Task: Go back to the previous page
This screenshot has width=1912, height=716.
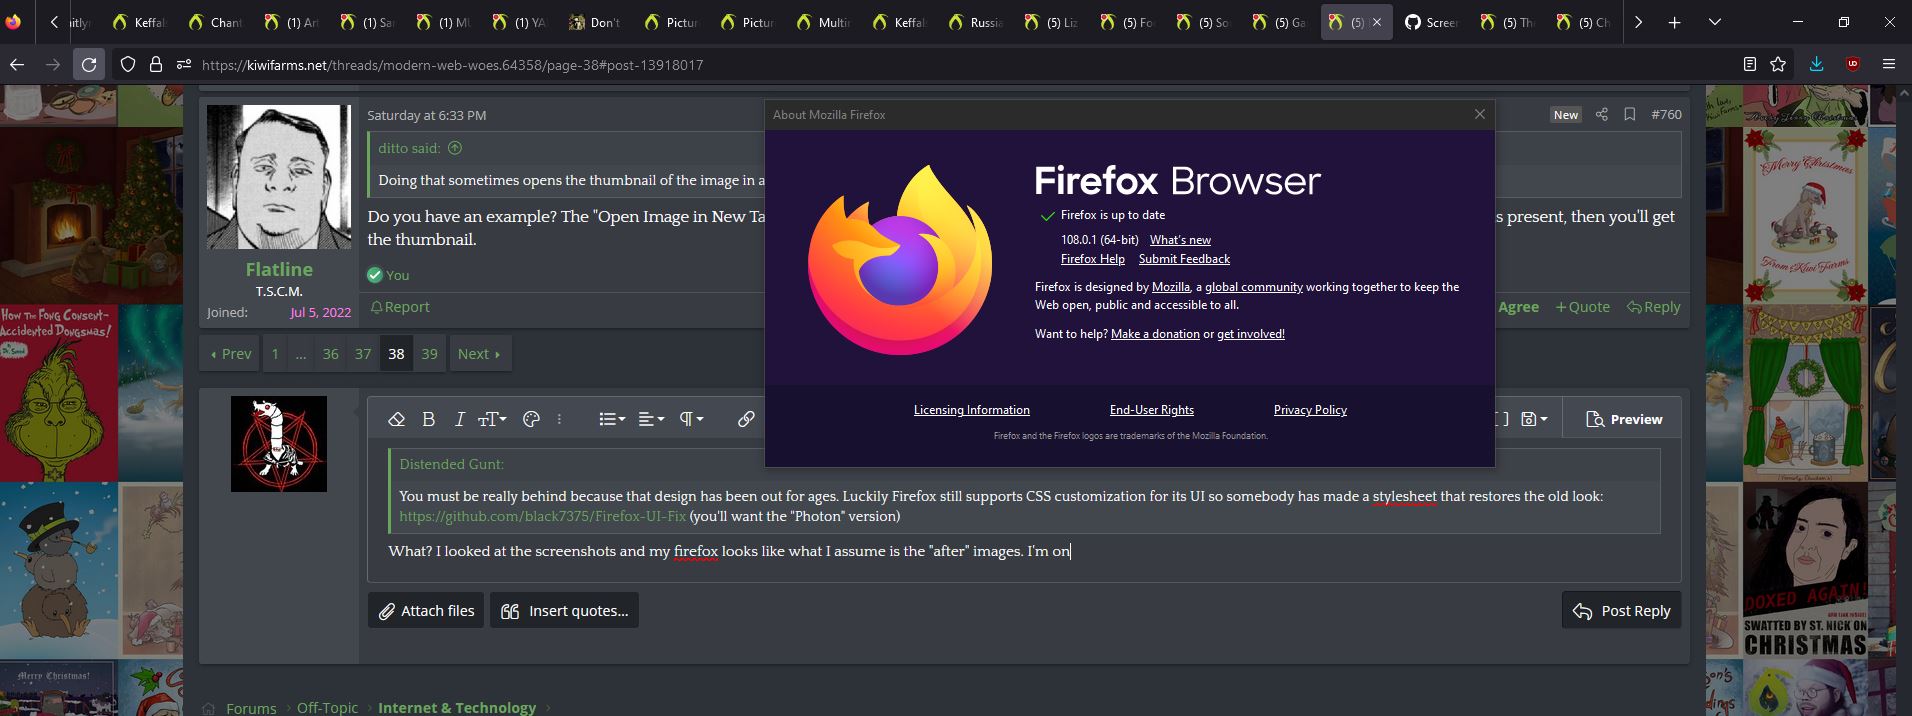Action: tap(17, 65)
